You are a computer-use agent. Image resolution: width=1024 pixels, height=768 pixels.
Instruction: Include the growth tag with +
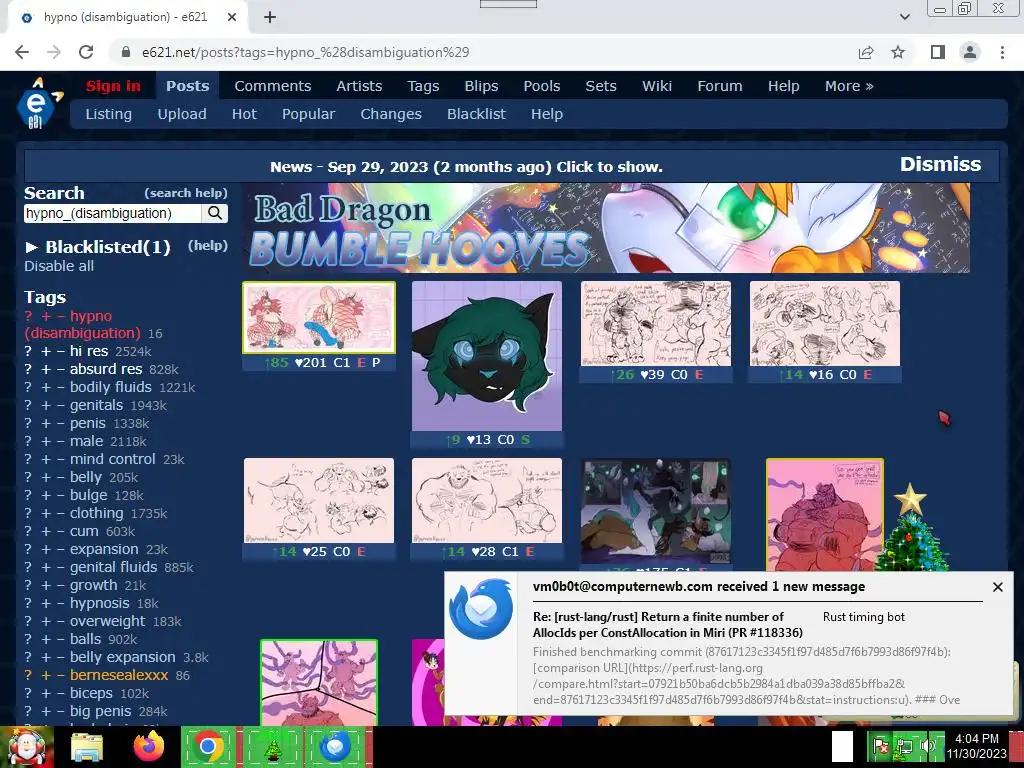(x=46, y=586)
